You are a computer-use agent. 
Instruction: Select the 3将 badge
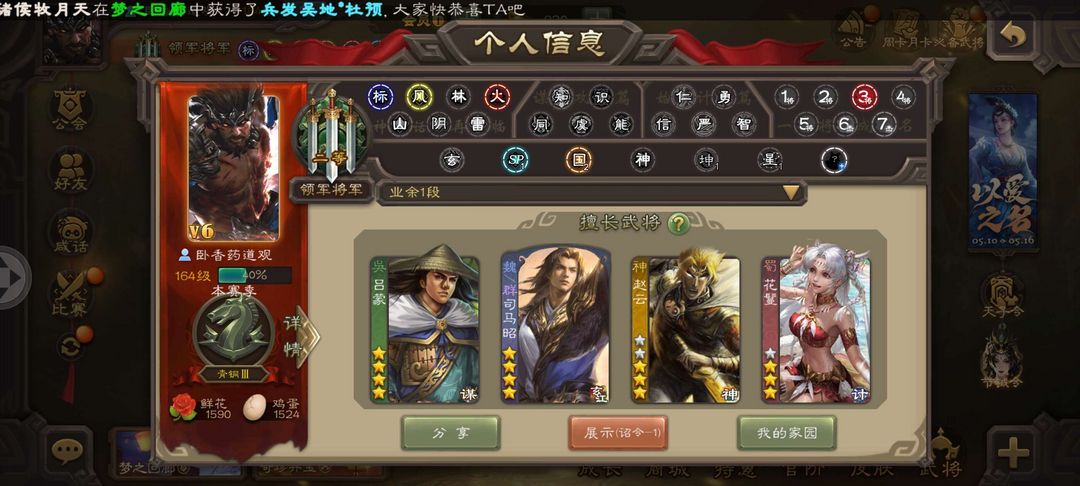(x=864, y=98)
